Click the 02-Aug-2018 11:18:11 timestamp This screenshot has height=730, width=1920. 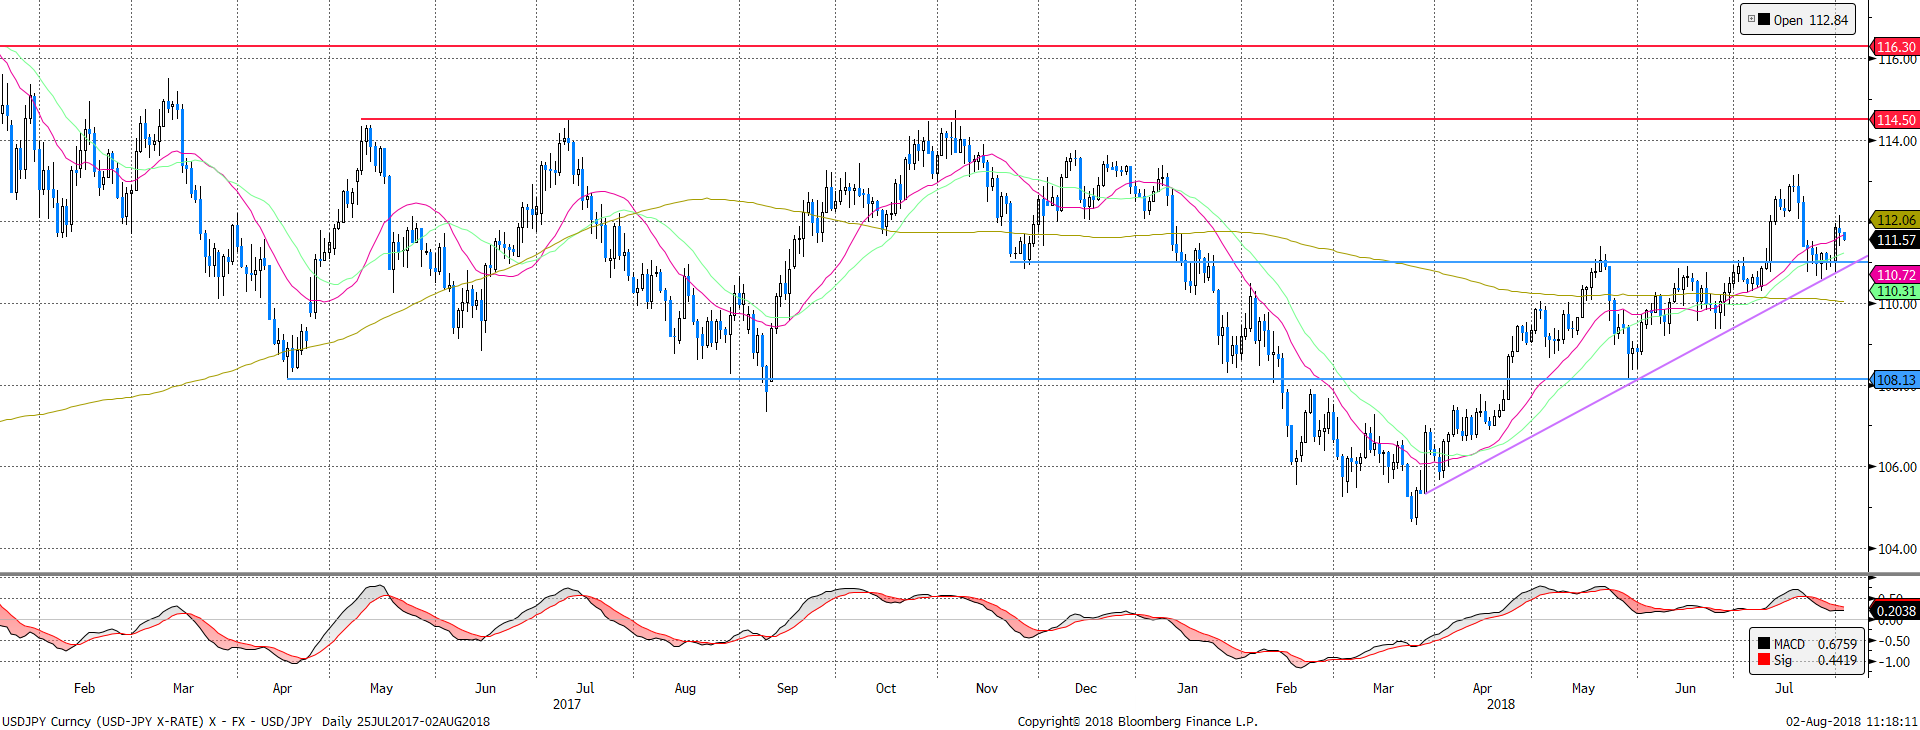[1852, 721]
